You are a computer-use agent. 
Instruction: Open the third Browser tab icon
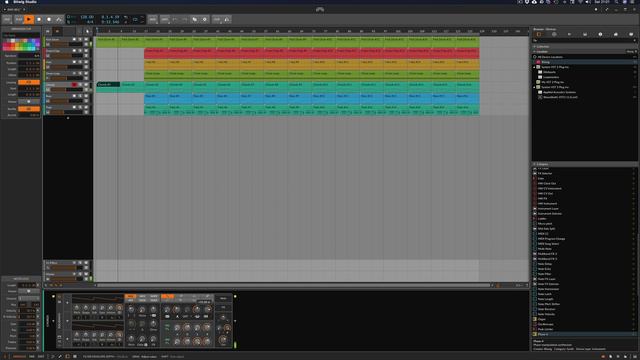pyautogui.click(x=569, y=35)
